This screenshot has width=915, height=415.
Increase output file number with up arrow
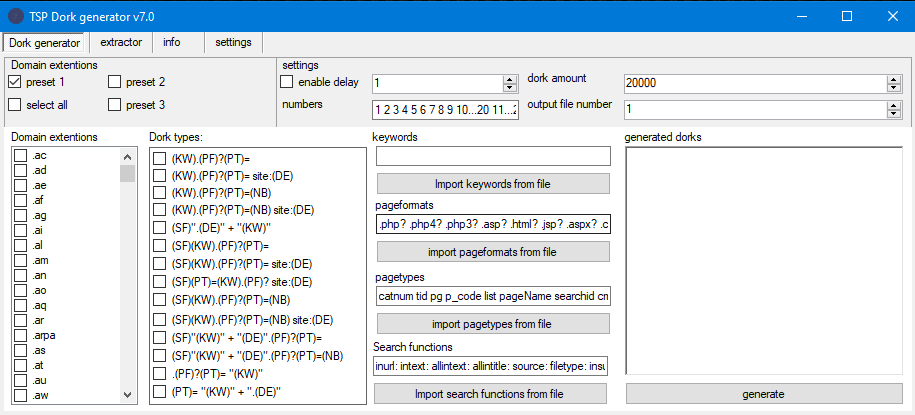[893, 106]
